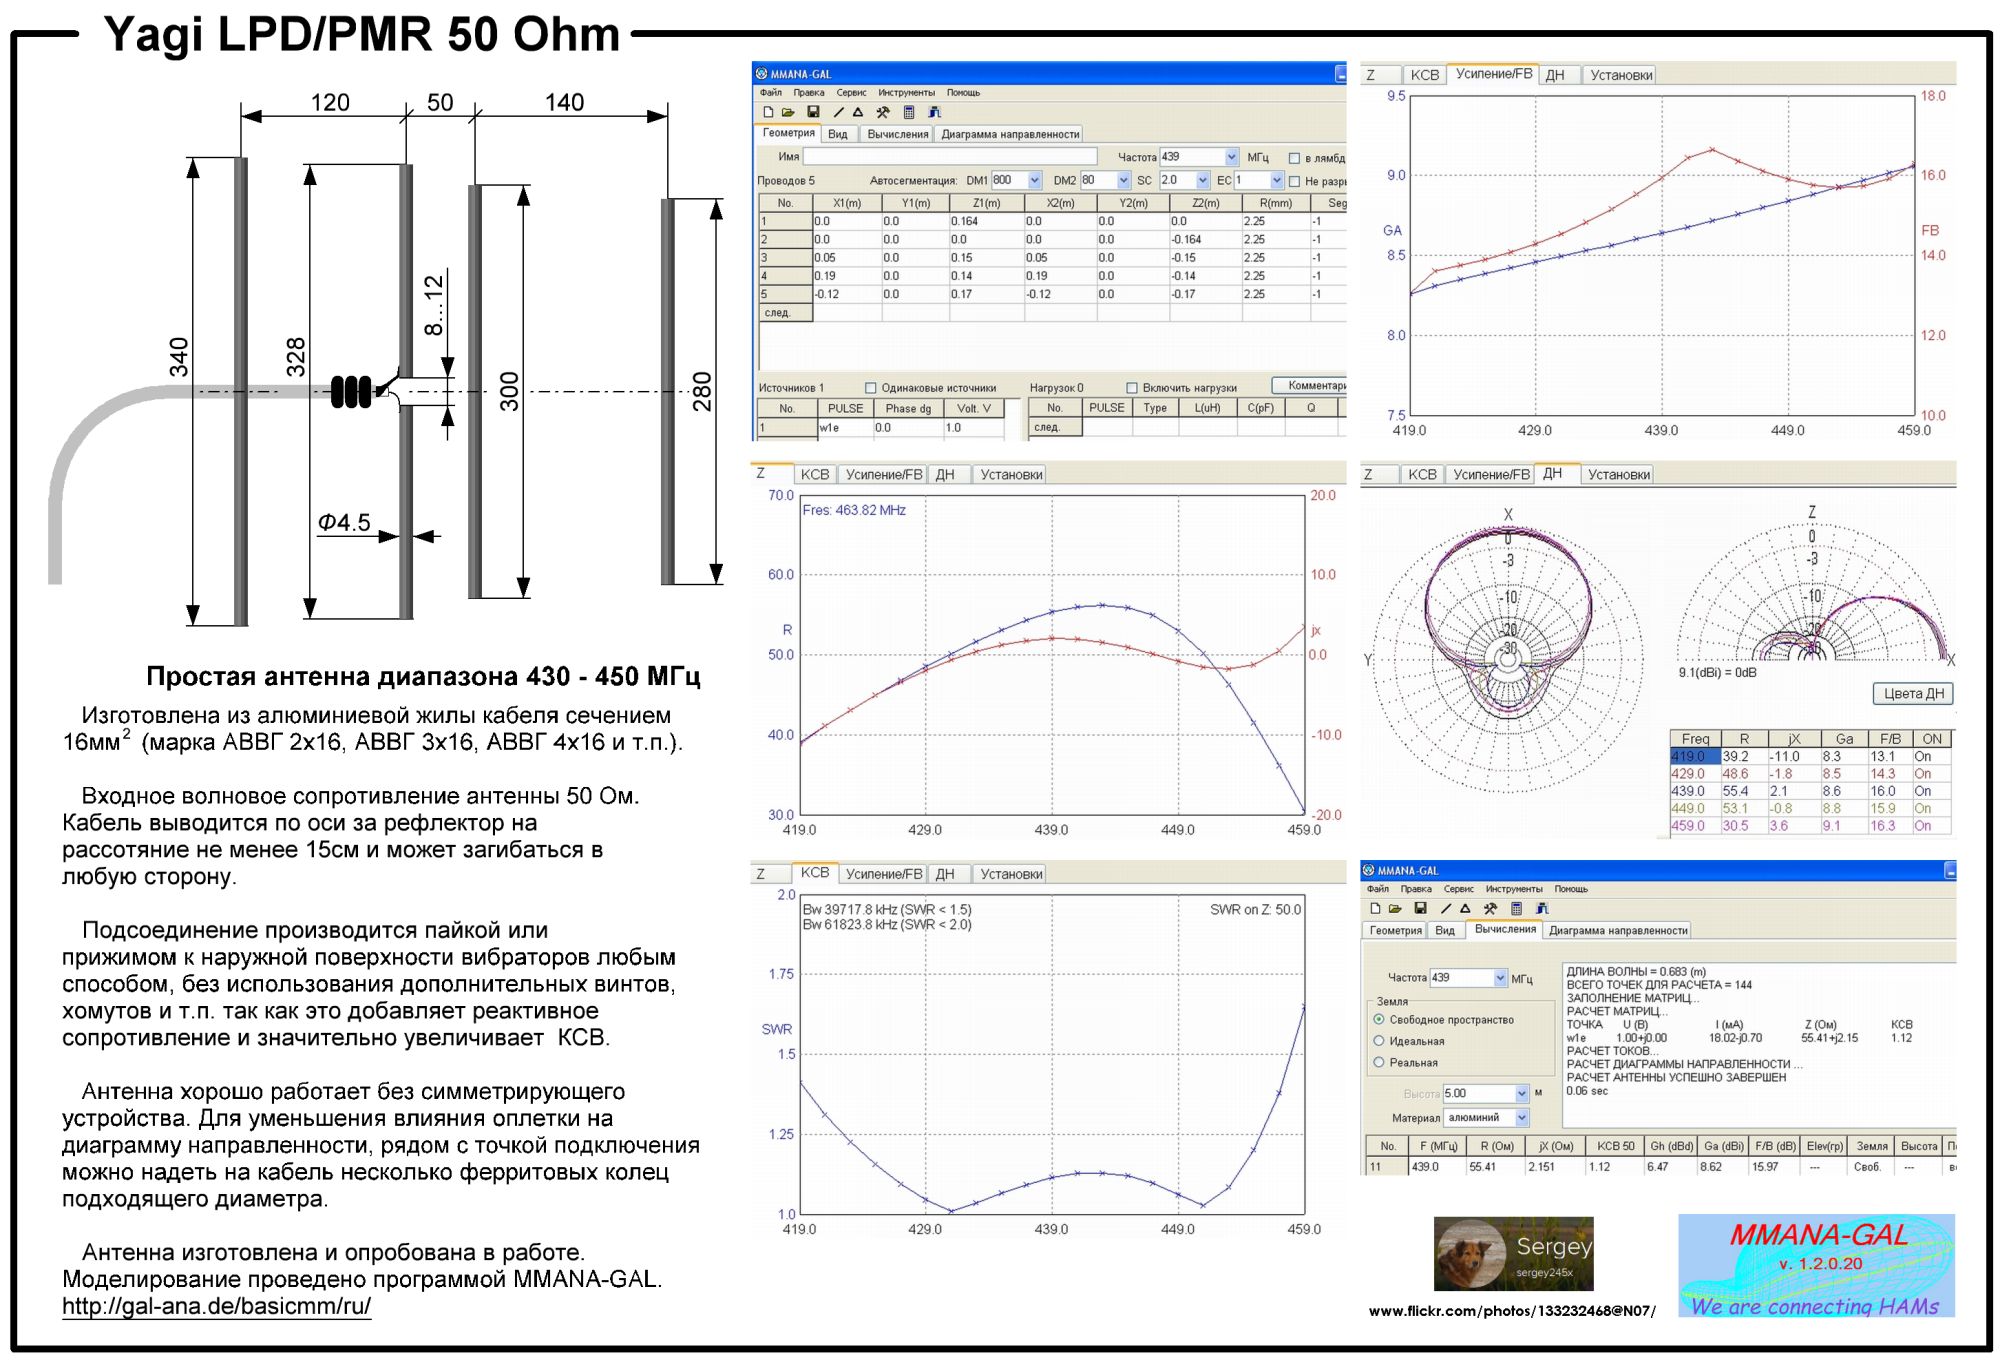Open the gal-ana.de/basicmm/ru link
The height and width of the screenshot is (1360, 2000).
[216, 1306]
